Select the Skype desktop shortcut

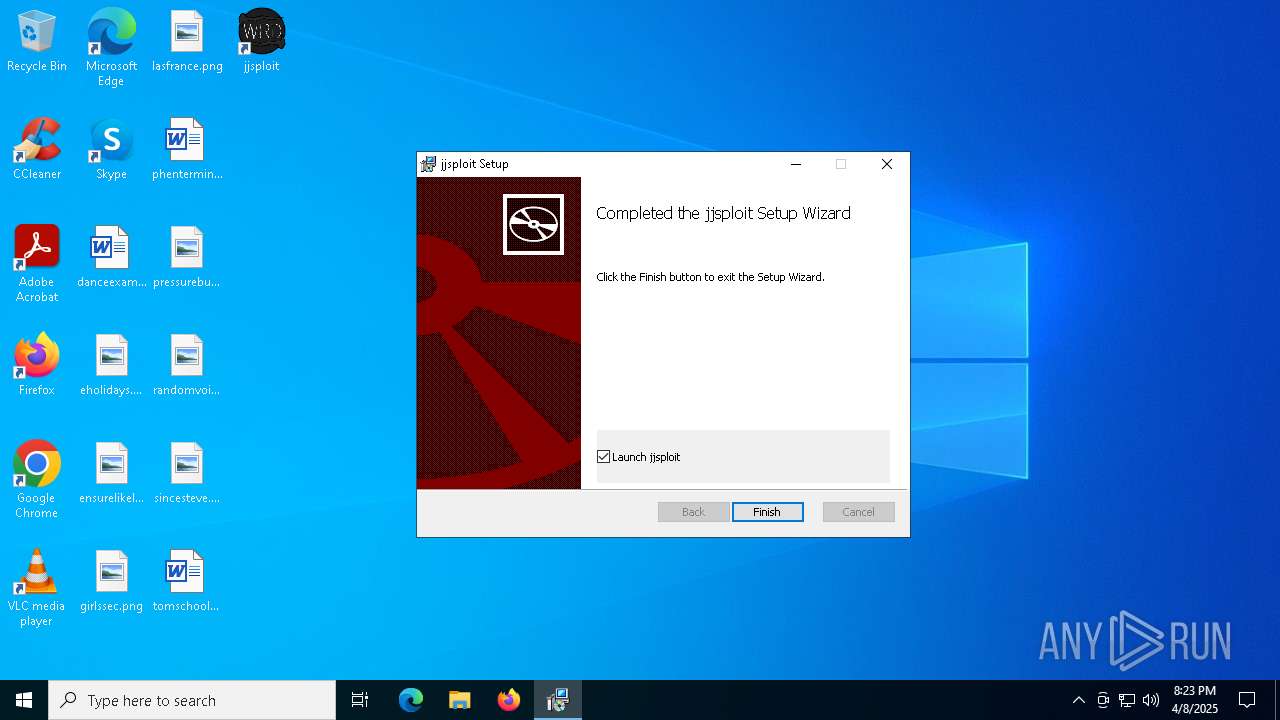[111, 150]
